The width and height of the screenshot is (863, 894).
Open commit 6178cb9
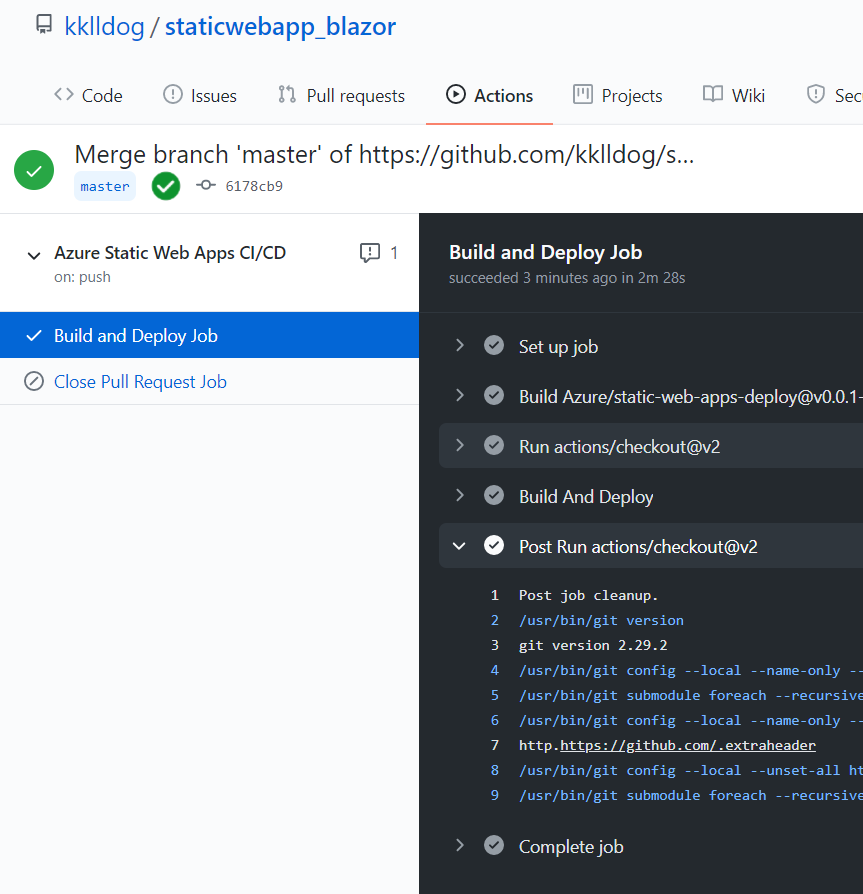254,186
